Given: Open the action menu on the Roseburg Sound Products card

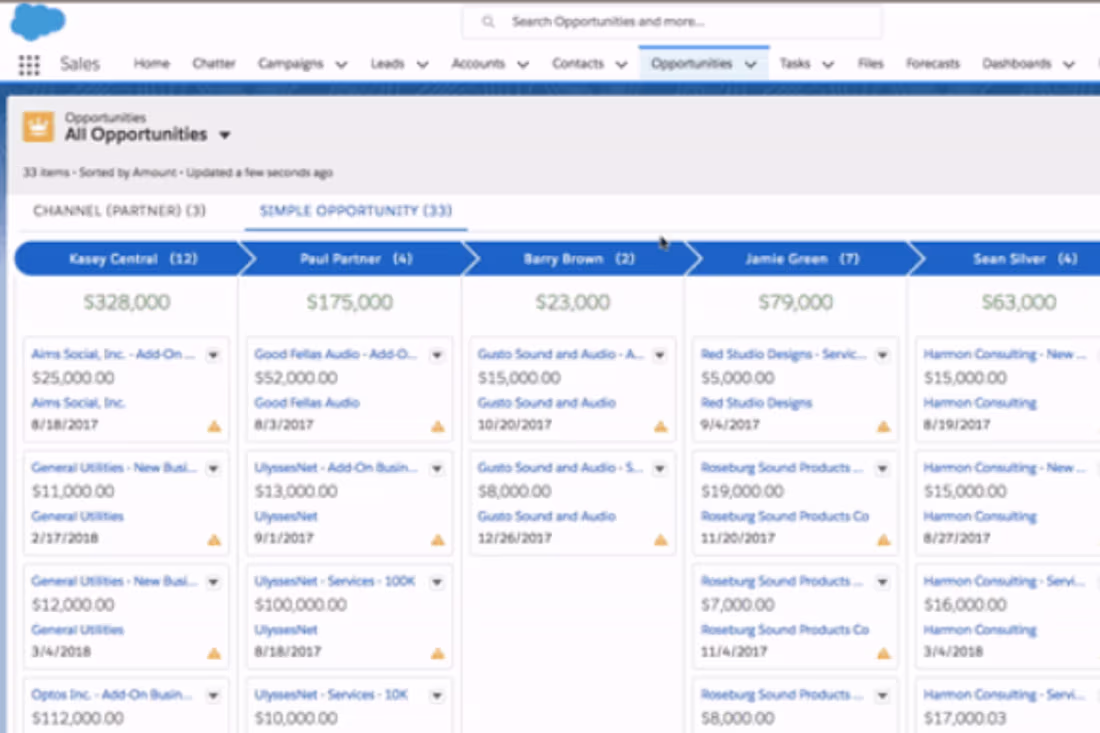Looking at the screenshot, I should coord(882,468).
